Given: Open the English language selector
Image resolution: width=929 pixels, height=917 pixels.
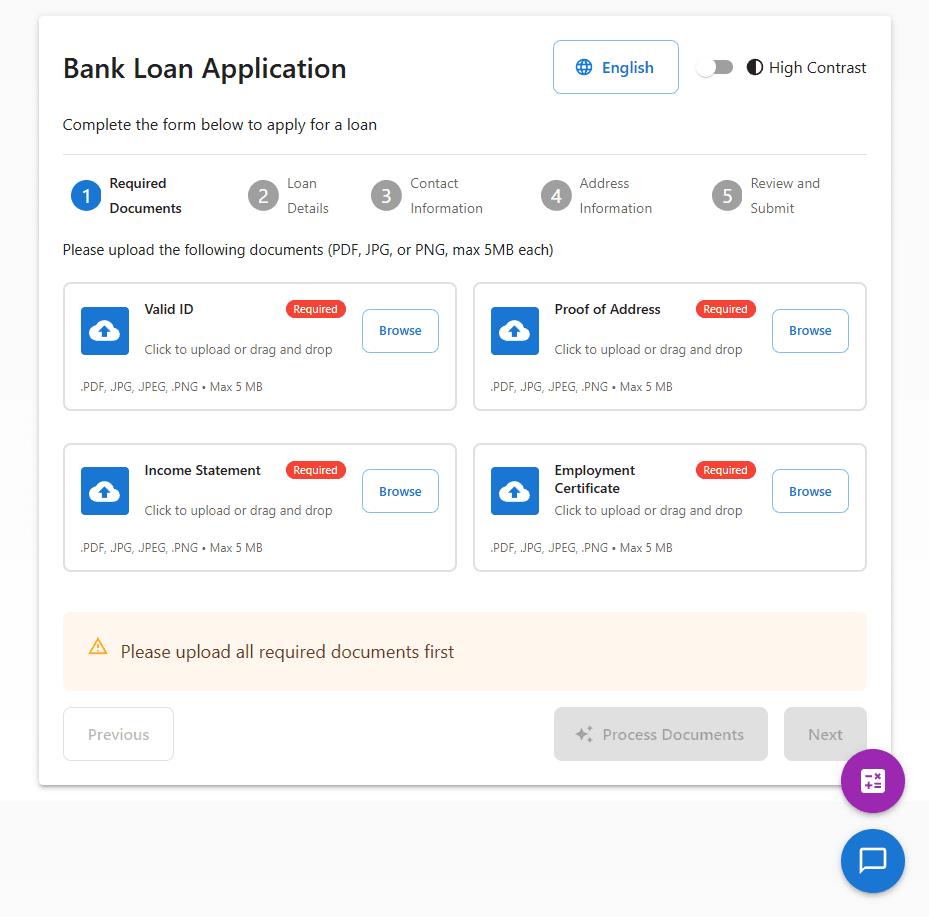Looking at the screenshot, I should 615,67.
